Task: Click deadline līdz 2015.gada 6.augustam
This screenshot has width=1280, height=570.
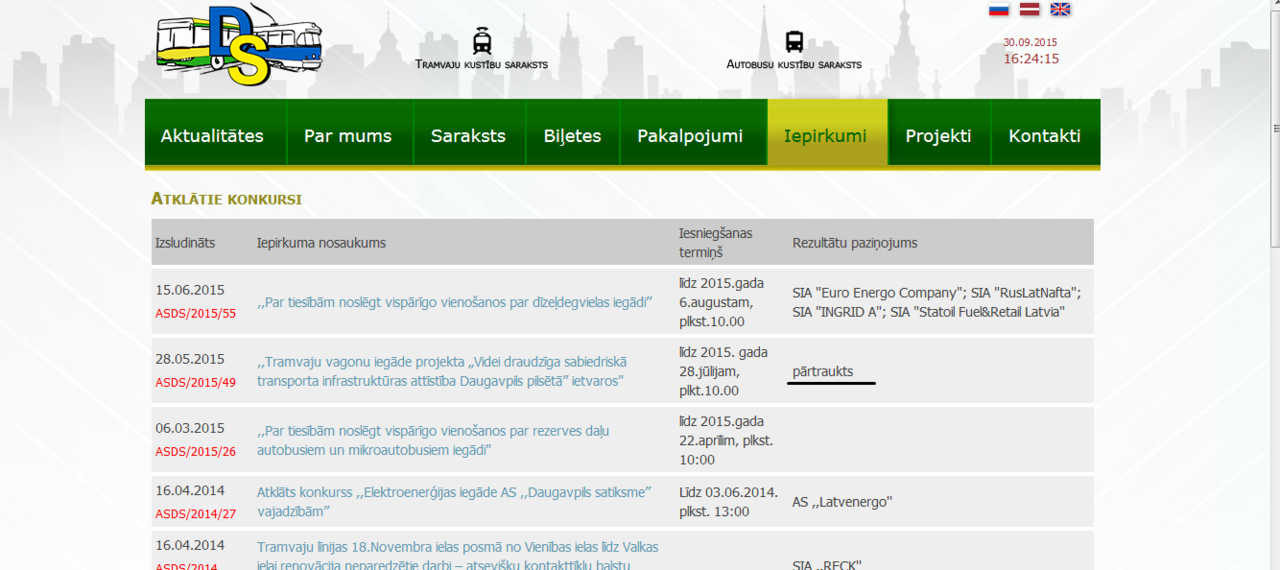Action: click(722, 302)
